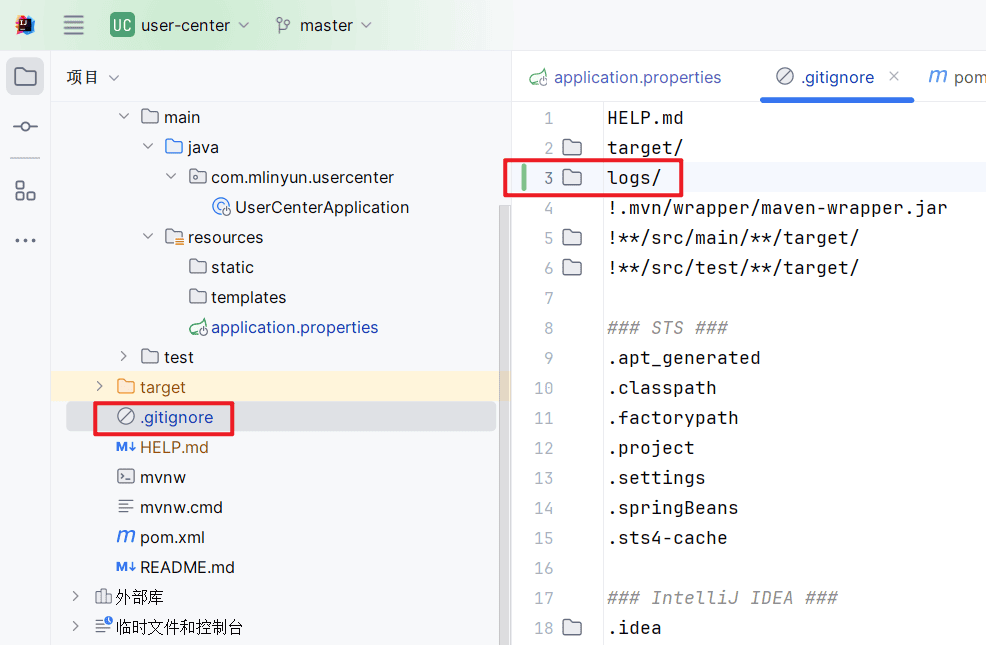Close the .gitignore editor tab
The width and height of the screenshot is (986, 645).
(894, 76)
